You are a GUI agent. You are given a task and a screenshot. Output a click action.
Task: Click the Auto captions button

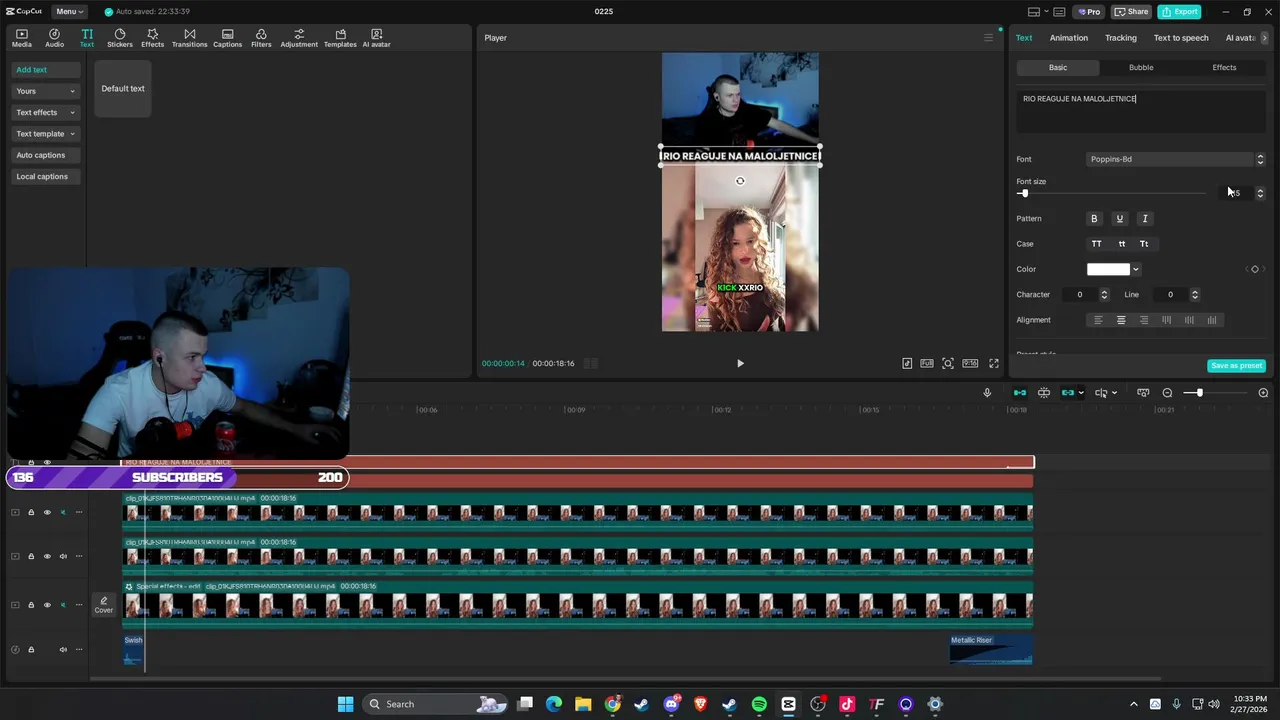click(46, 155)
